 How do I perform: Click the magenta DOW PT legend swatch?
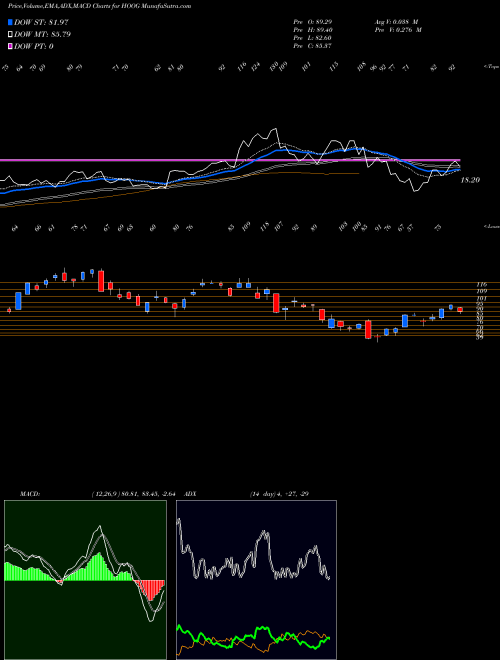[x=11, y=46]
